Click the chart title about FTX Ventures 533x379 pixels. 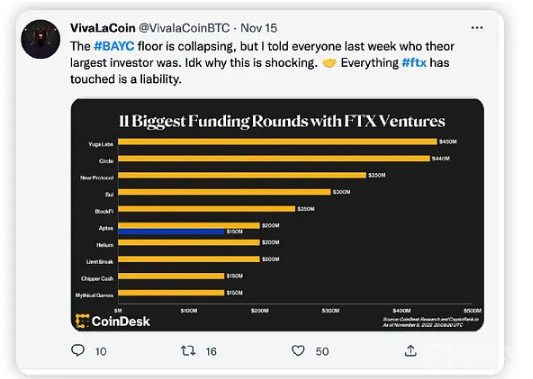(x=282, y=121)
